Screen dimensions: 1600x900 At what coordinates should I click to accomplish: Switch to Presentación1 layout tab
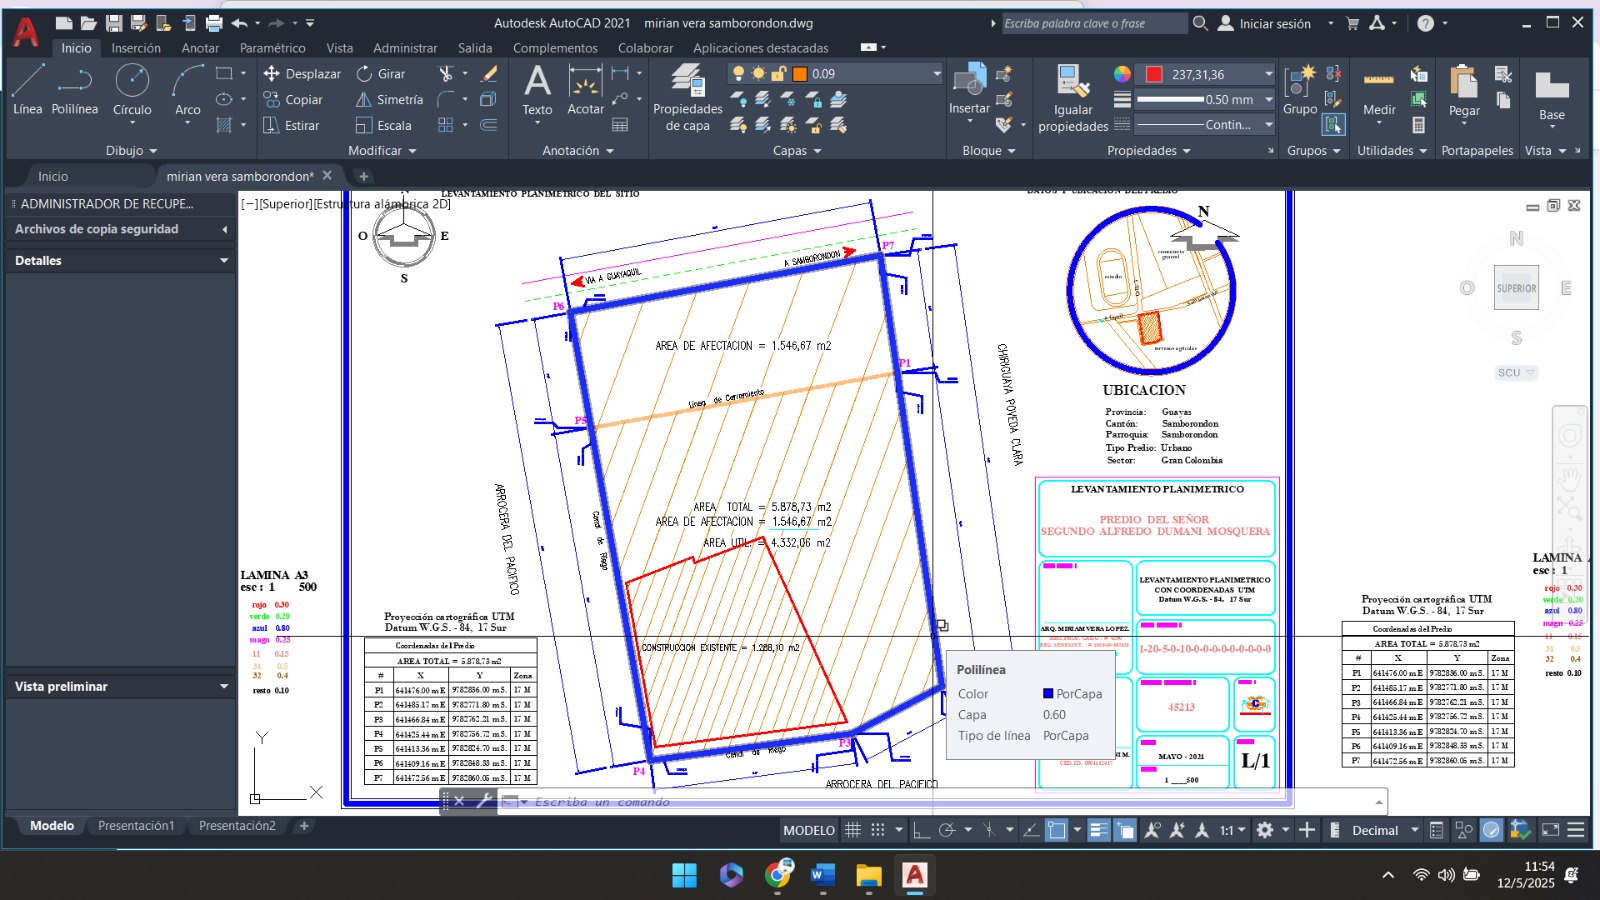pyautogui.click(x=136, y=826)
